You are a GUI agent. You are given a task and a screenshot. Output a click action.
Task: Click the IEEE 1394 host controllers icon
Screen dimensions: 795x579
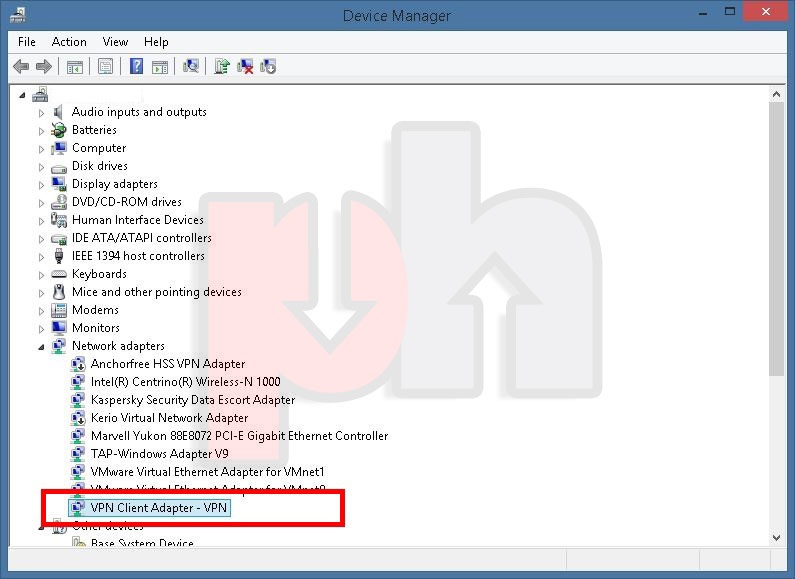pos(59,256)
